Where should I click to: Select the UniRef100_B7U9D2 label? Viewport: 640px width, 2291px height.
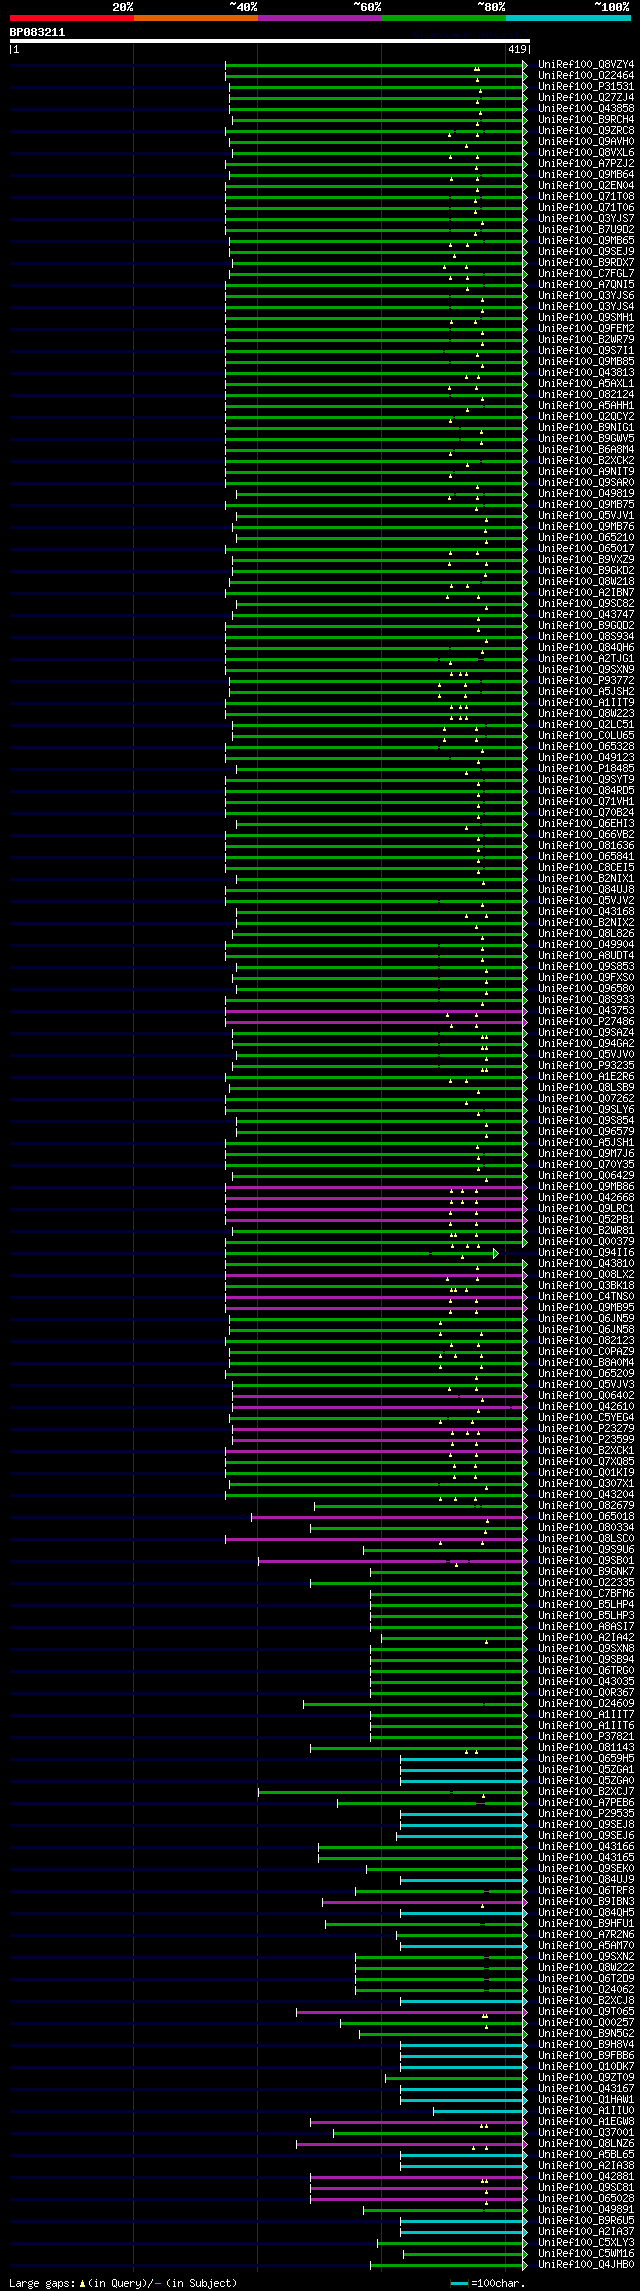(586, 230)
